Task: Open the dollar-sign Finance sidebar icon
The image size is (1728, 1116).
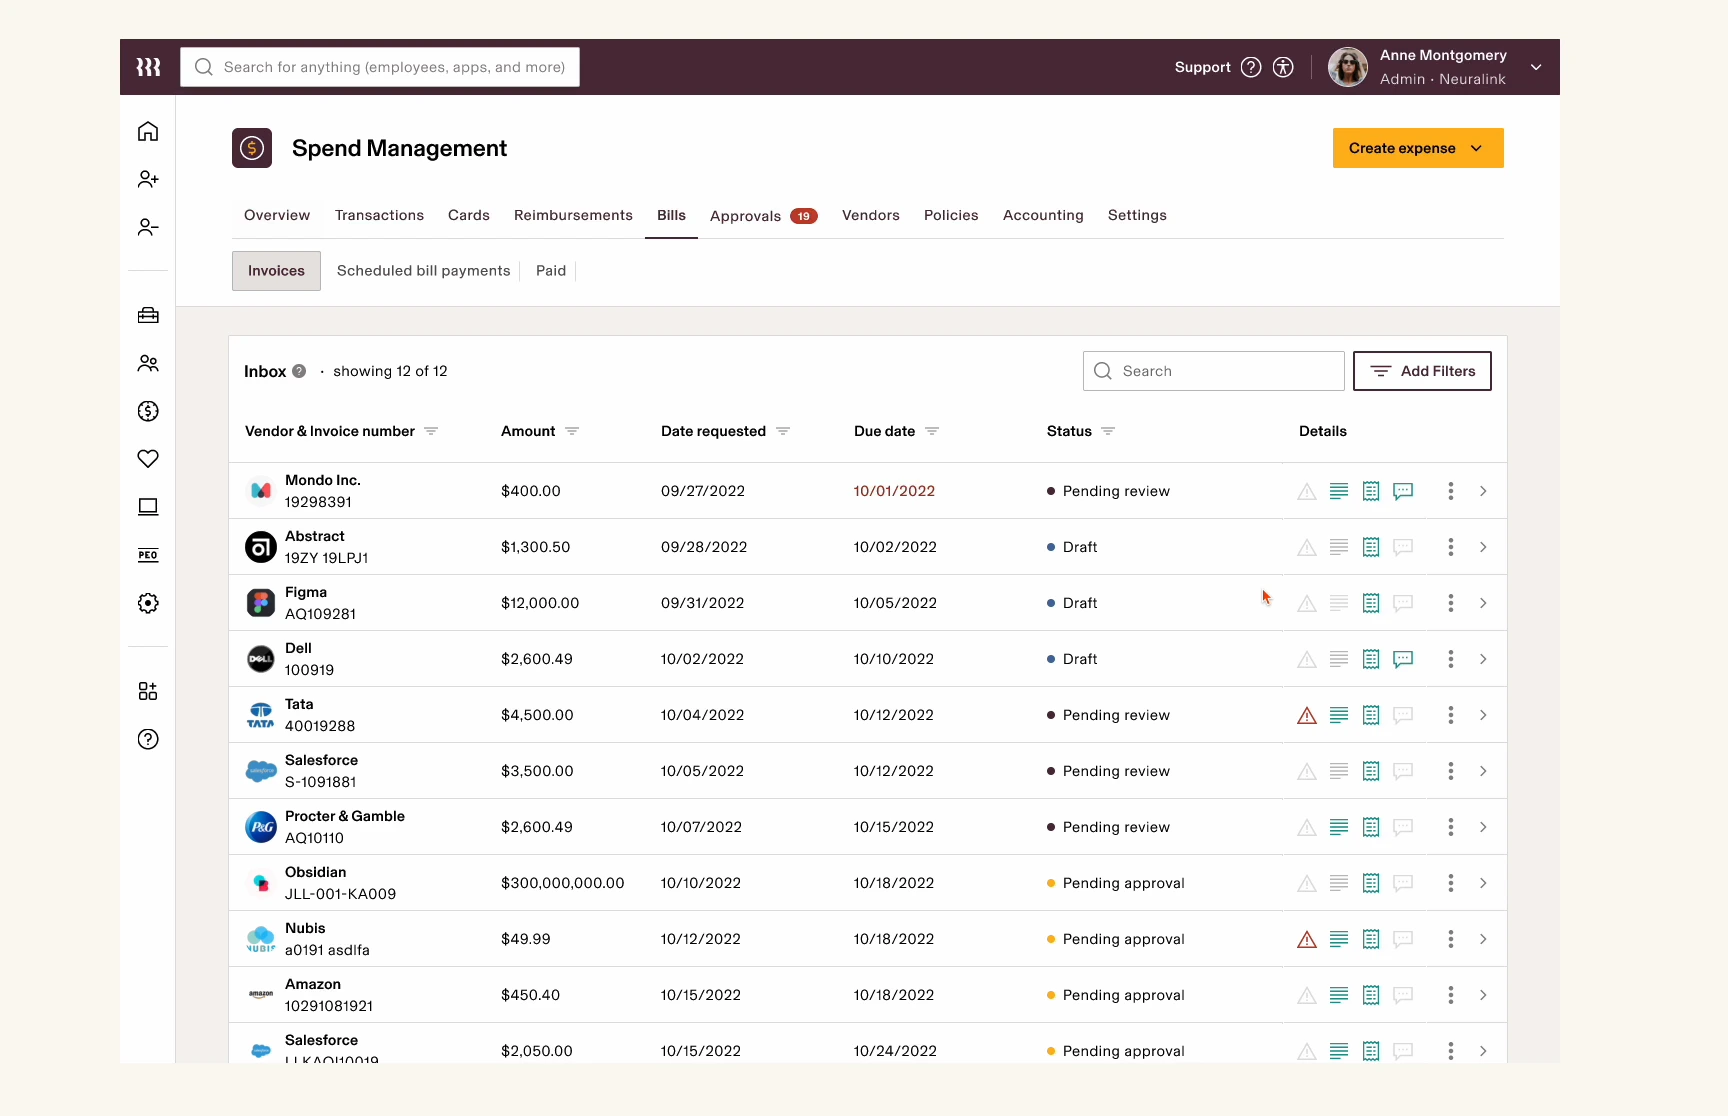Action: (148, 411)
